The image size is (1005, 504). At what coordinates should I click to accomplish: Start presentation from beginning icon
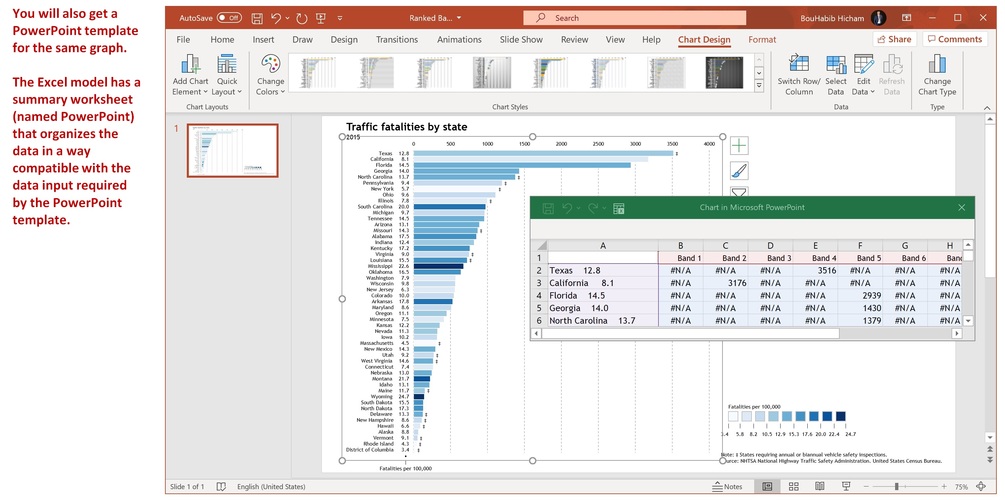click(x=321, y=18)
